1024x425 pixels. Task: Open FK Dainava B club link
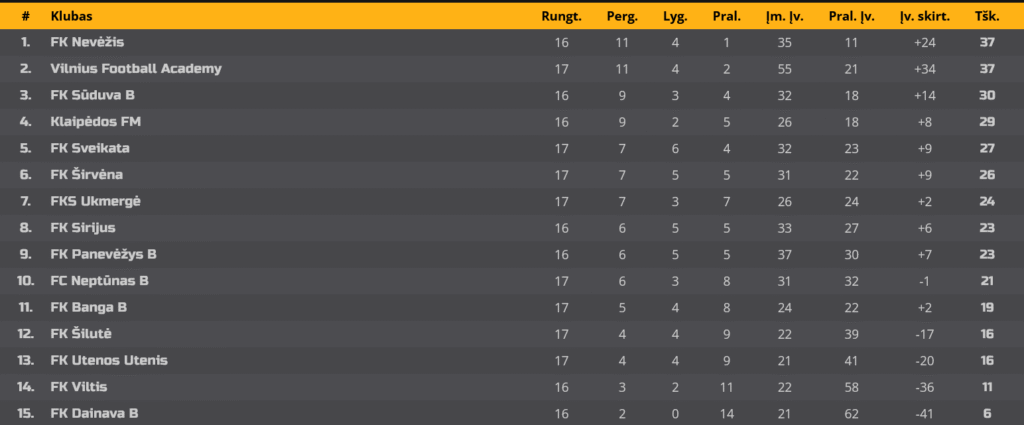pos(94,414)
